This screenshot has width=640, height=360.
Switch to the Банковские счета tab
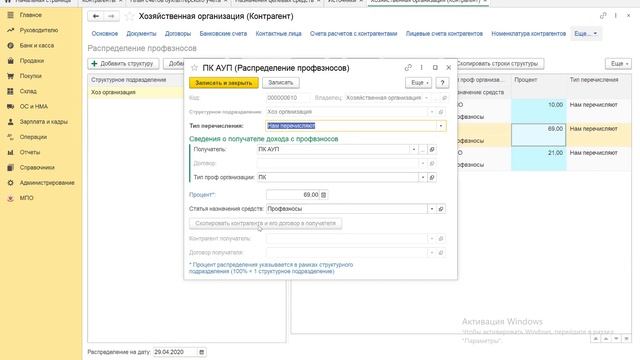tap(223, 33)
